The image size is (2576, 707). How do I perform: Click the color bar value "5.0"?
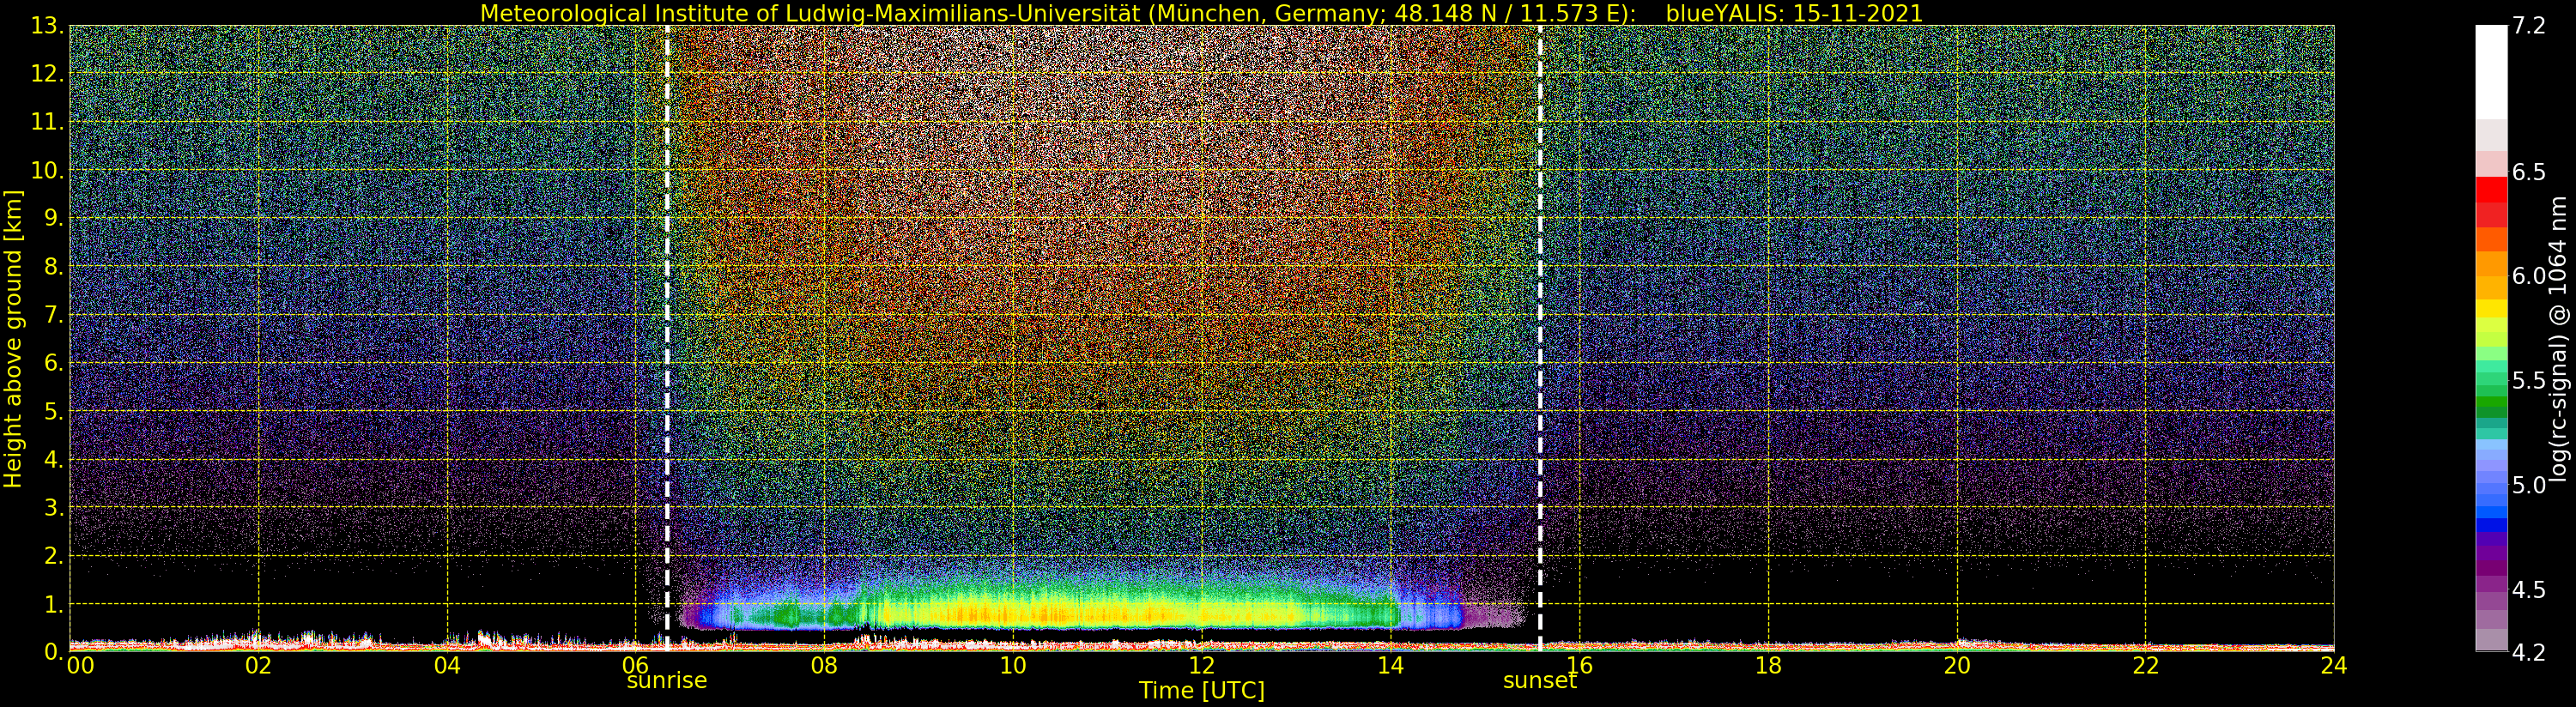pos(2529,485)
